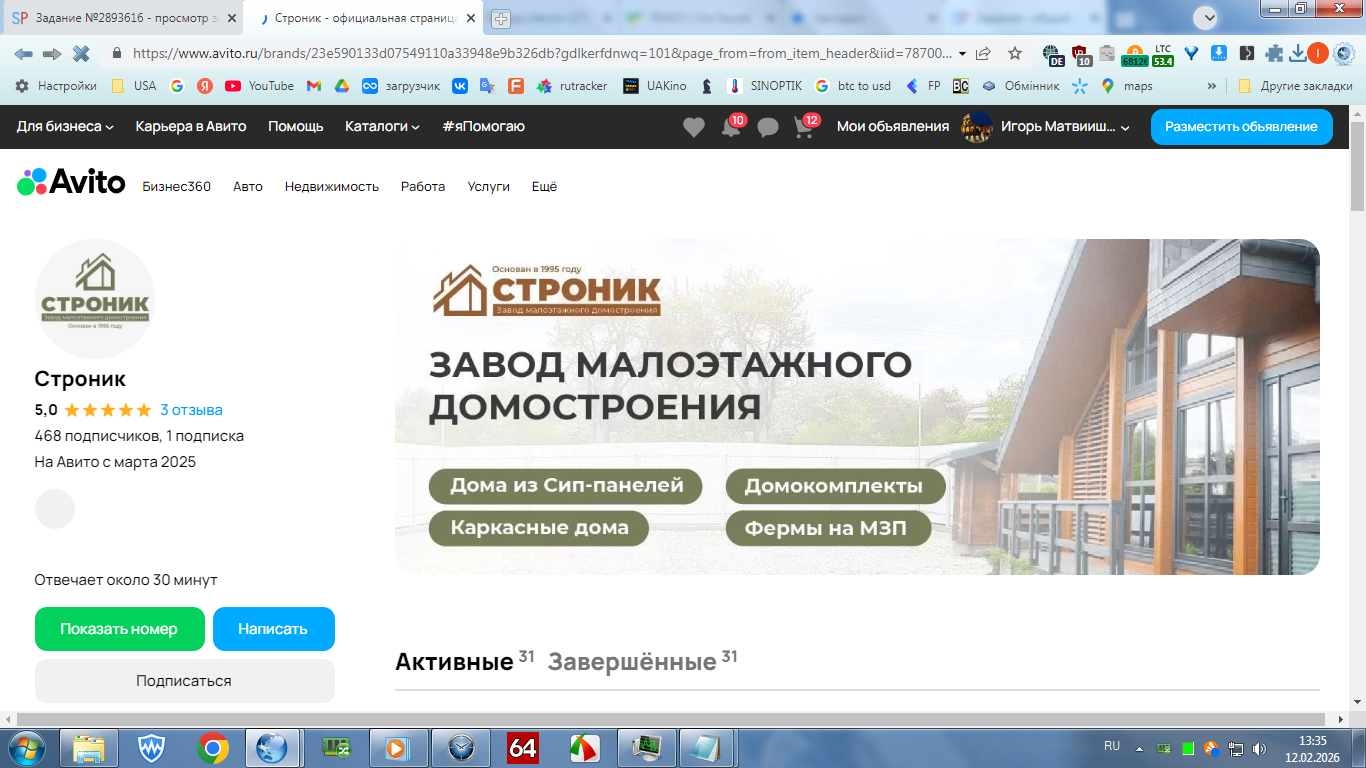The height and width of the screenshot is (768, 1366).
Task: Open rutracker bookmark
Action: 572,86
